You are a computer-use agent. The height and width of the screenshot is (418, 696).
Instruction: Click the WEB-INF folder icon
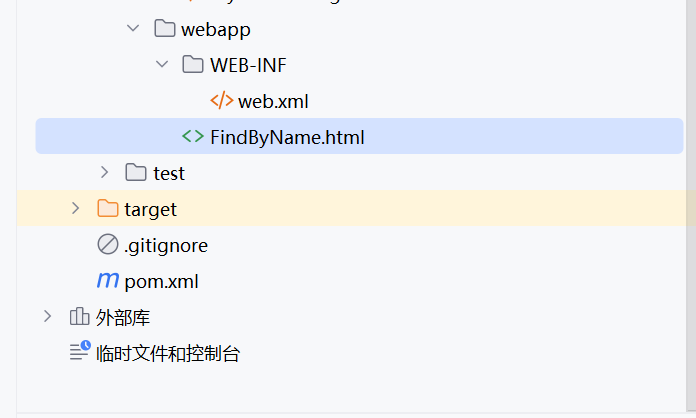[x=193, y=65]
